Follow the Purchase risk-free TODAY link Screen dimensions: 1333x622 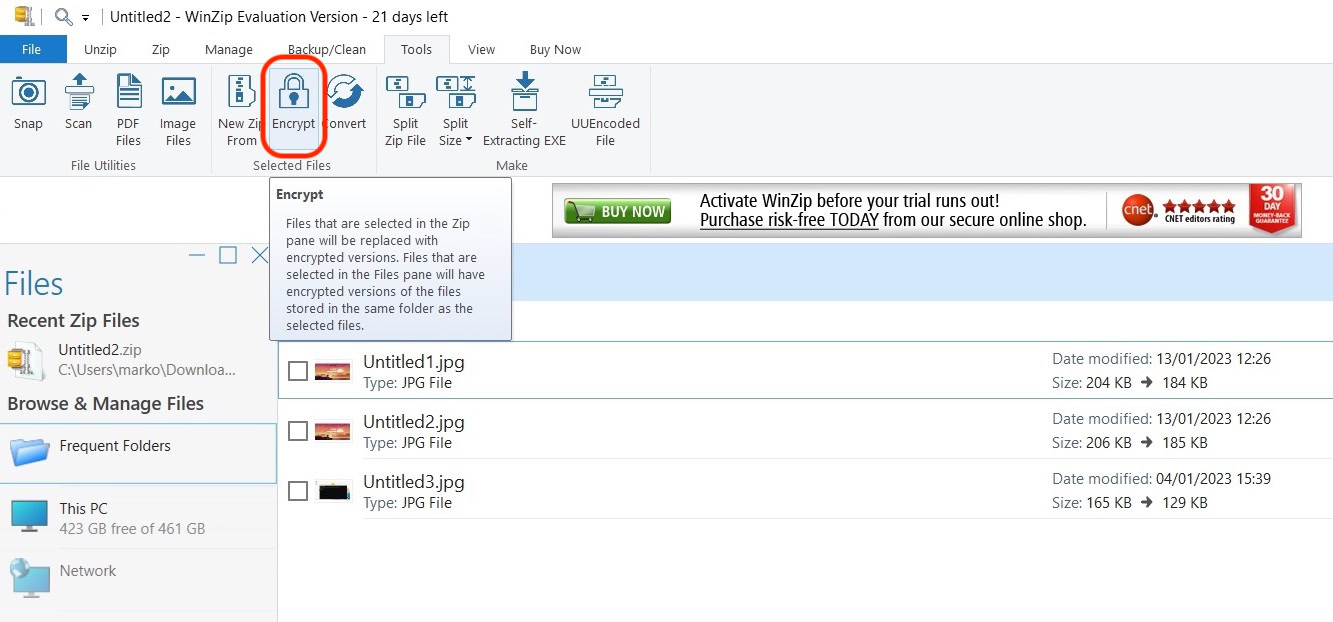[x=789, y=220]
